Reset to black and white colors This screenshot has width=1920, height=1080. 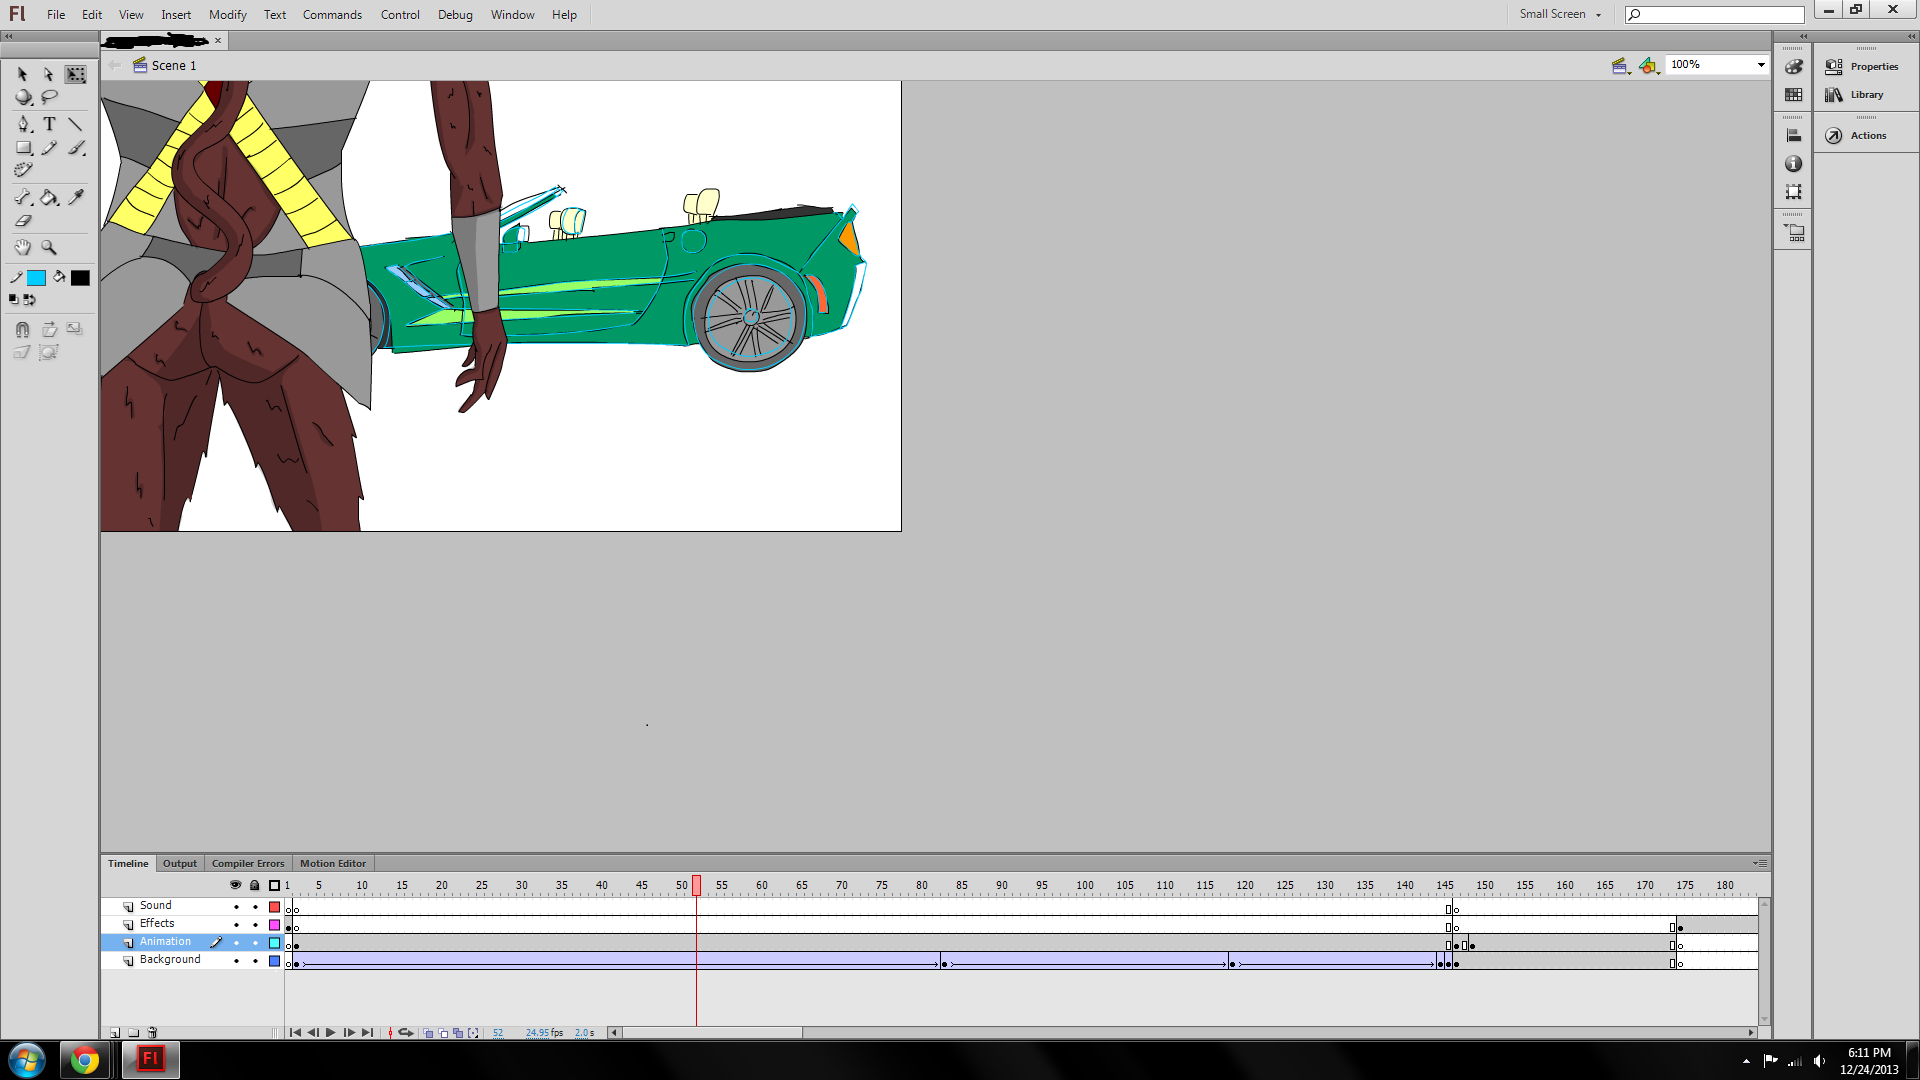[14, 300]
